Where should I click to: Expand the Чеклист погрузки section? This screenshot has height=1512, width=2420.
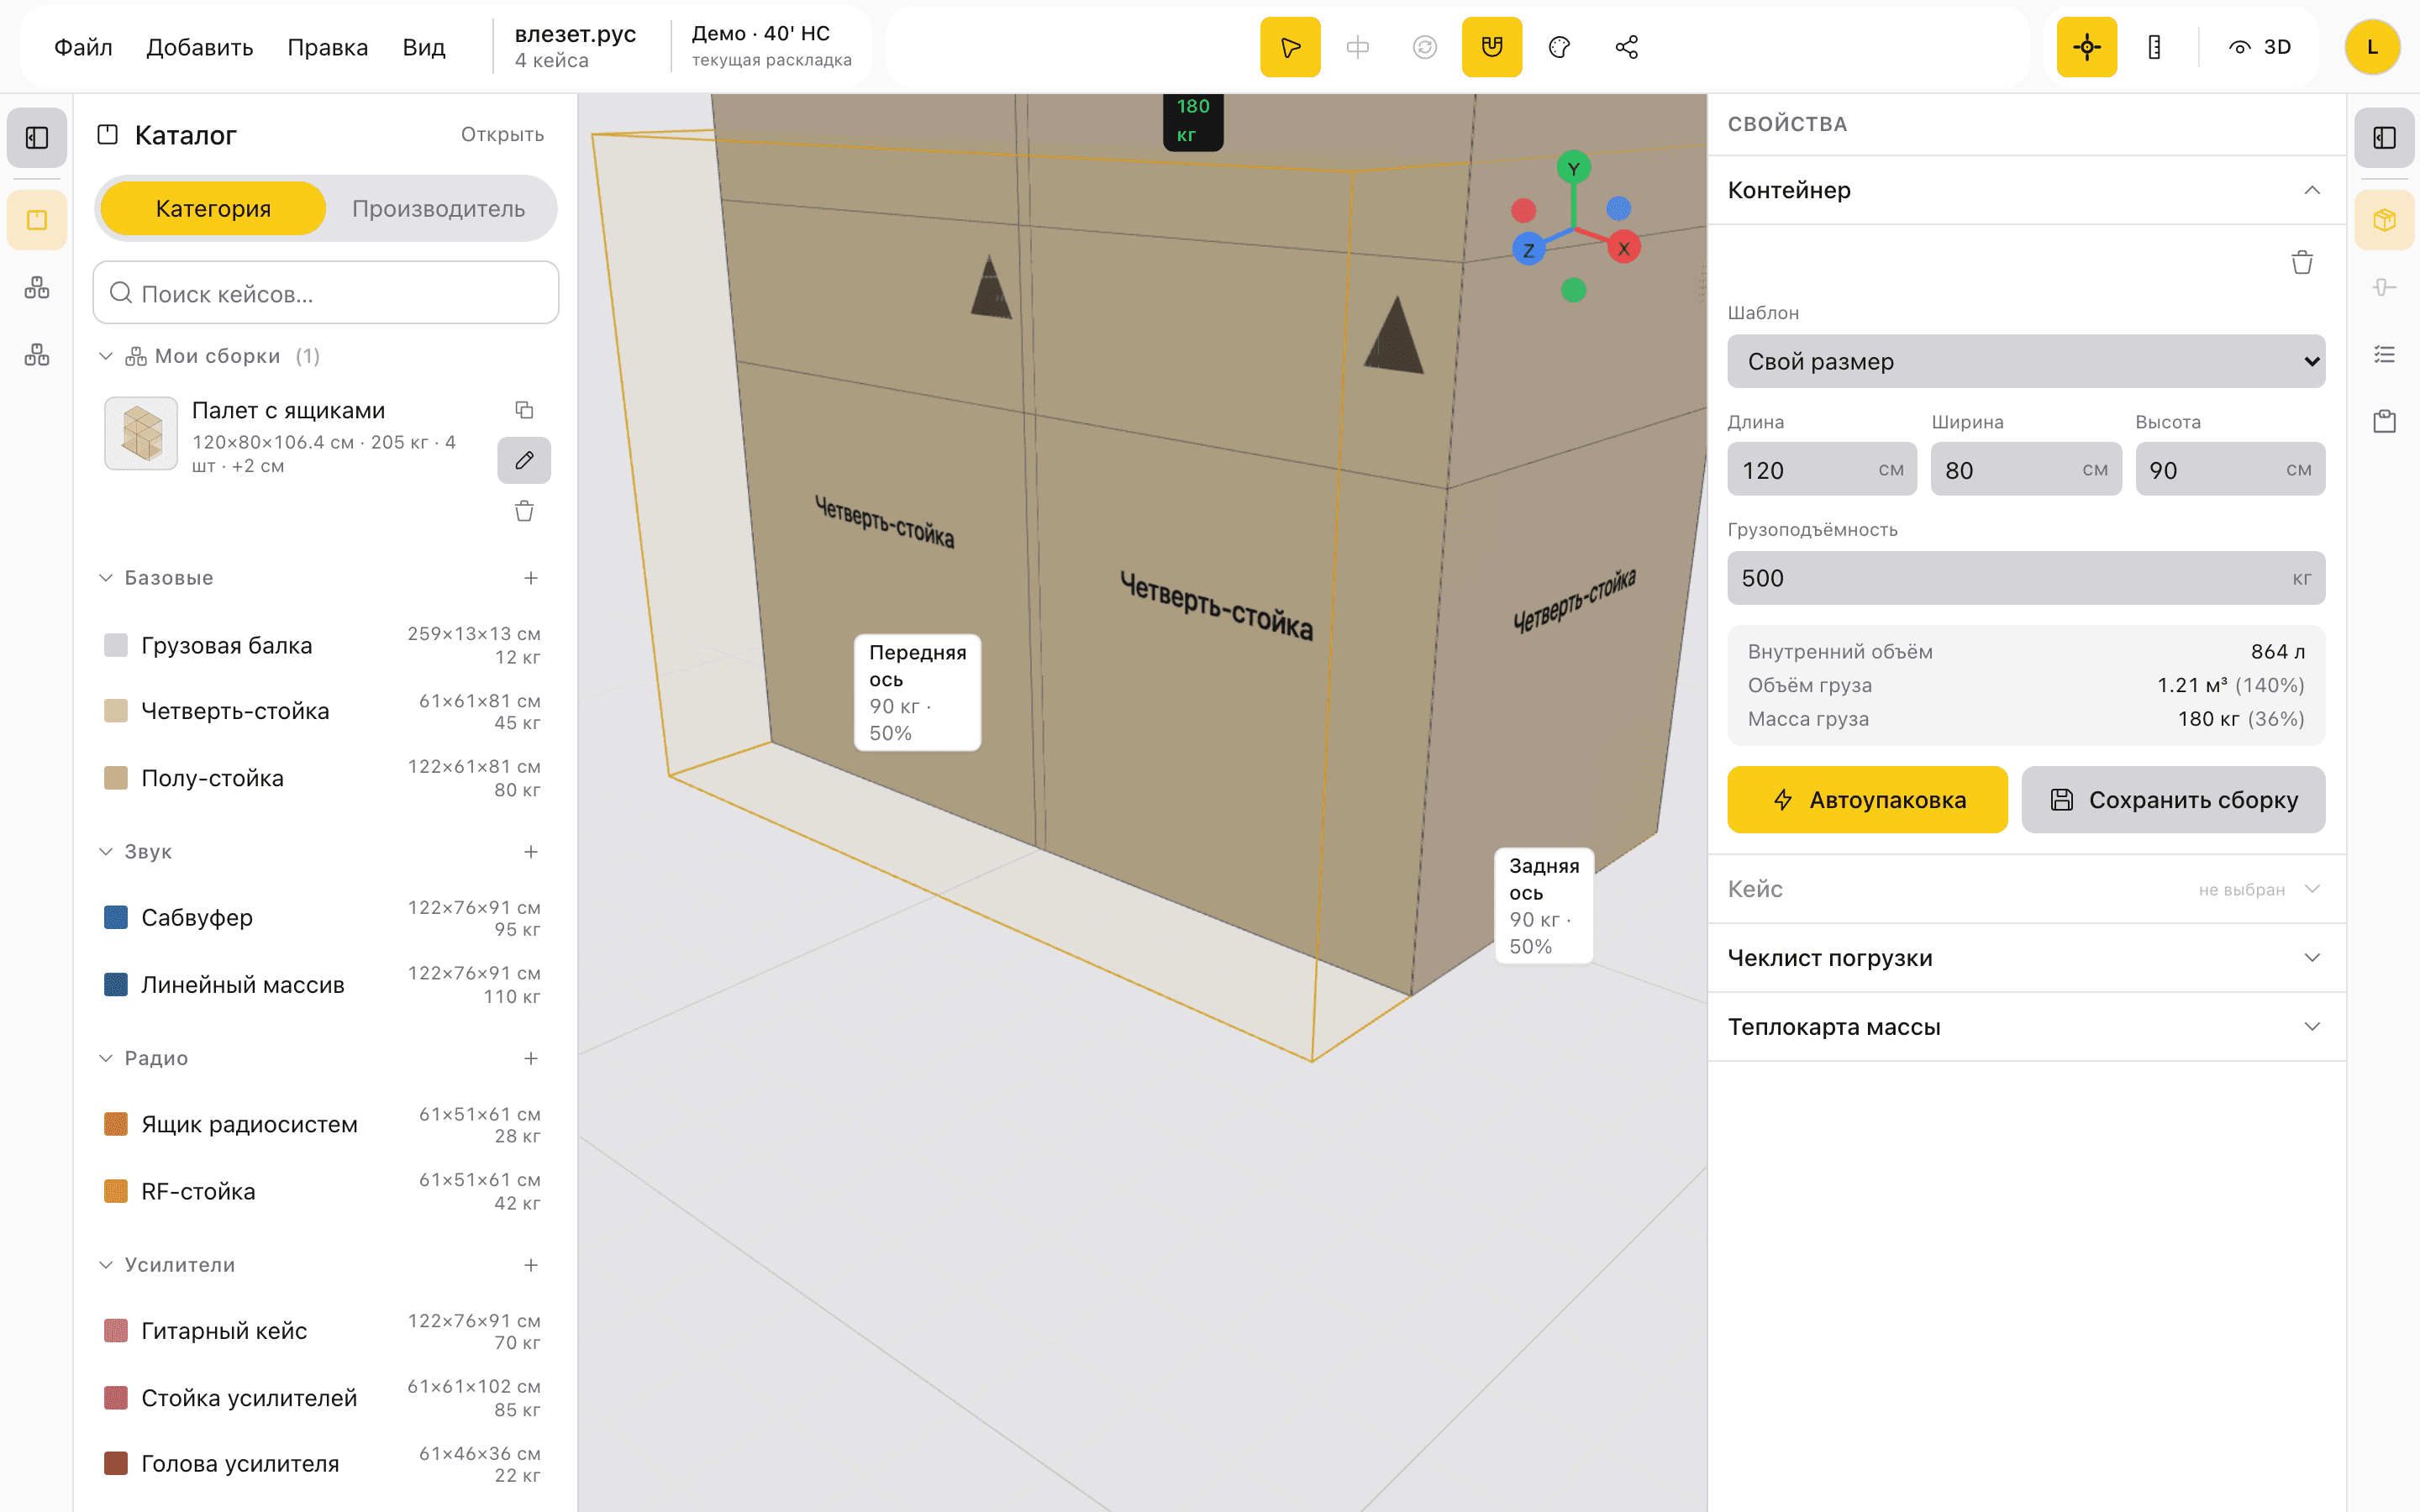point(2026,958)
